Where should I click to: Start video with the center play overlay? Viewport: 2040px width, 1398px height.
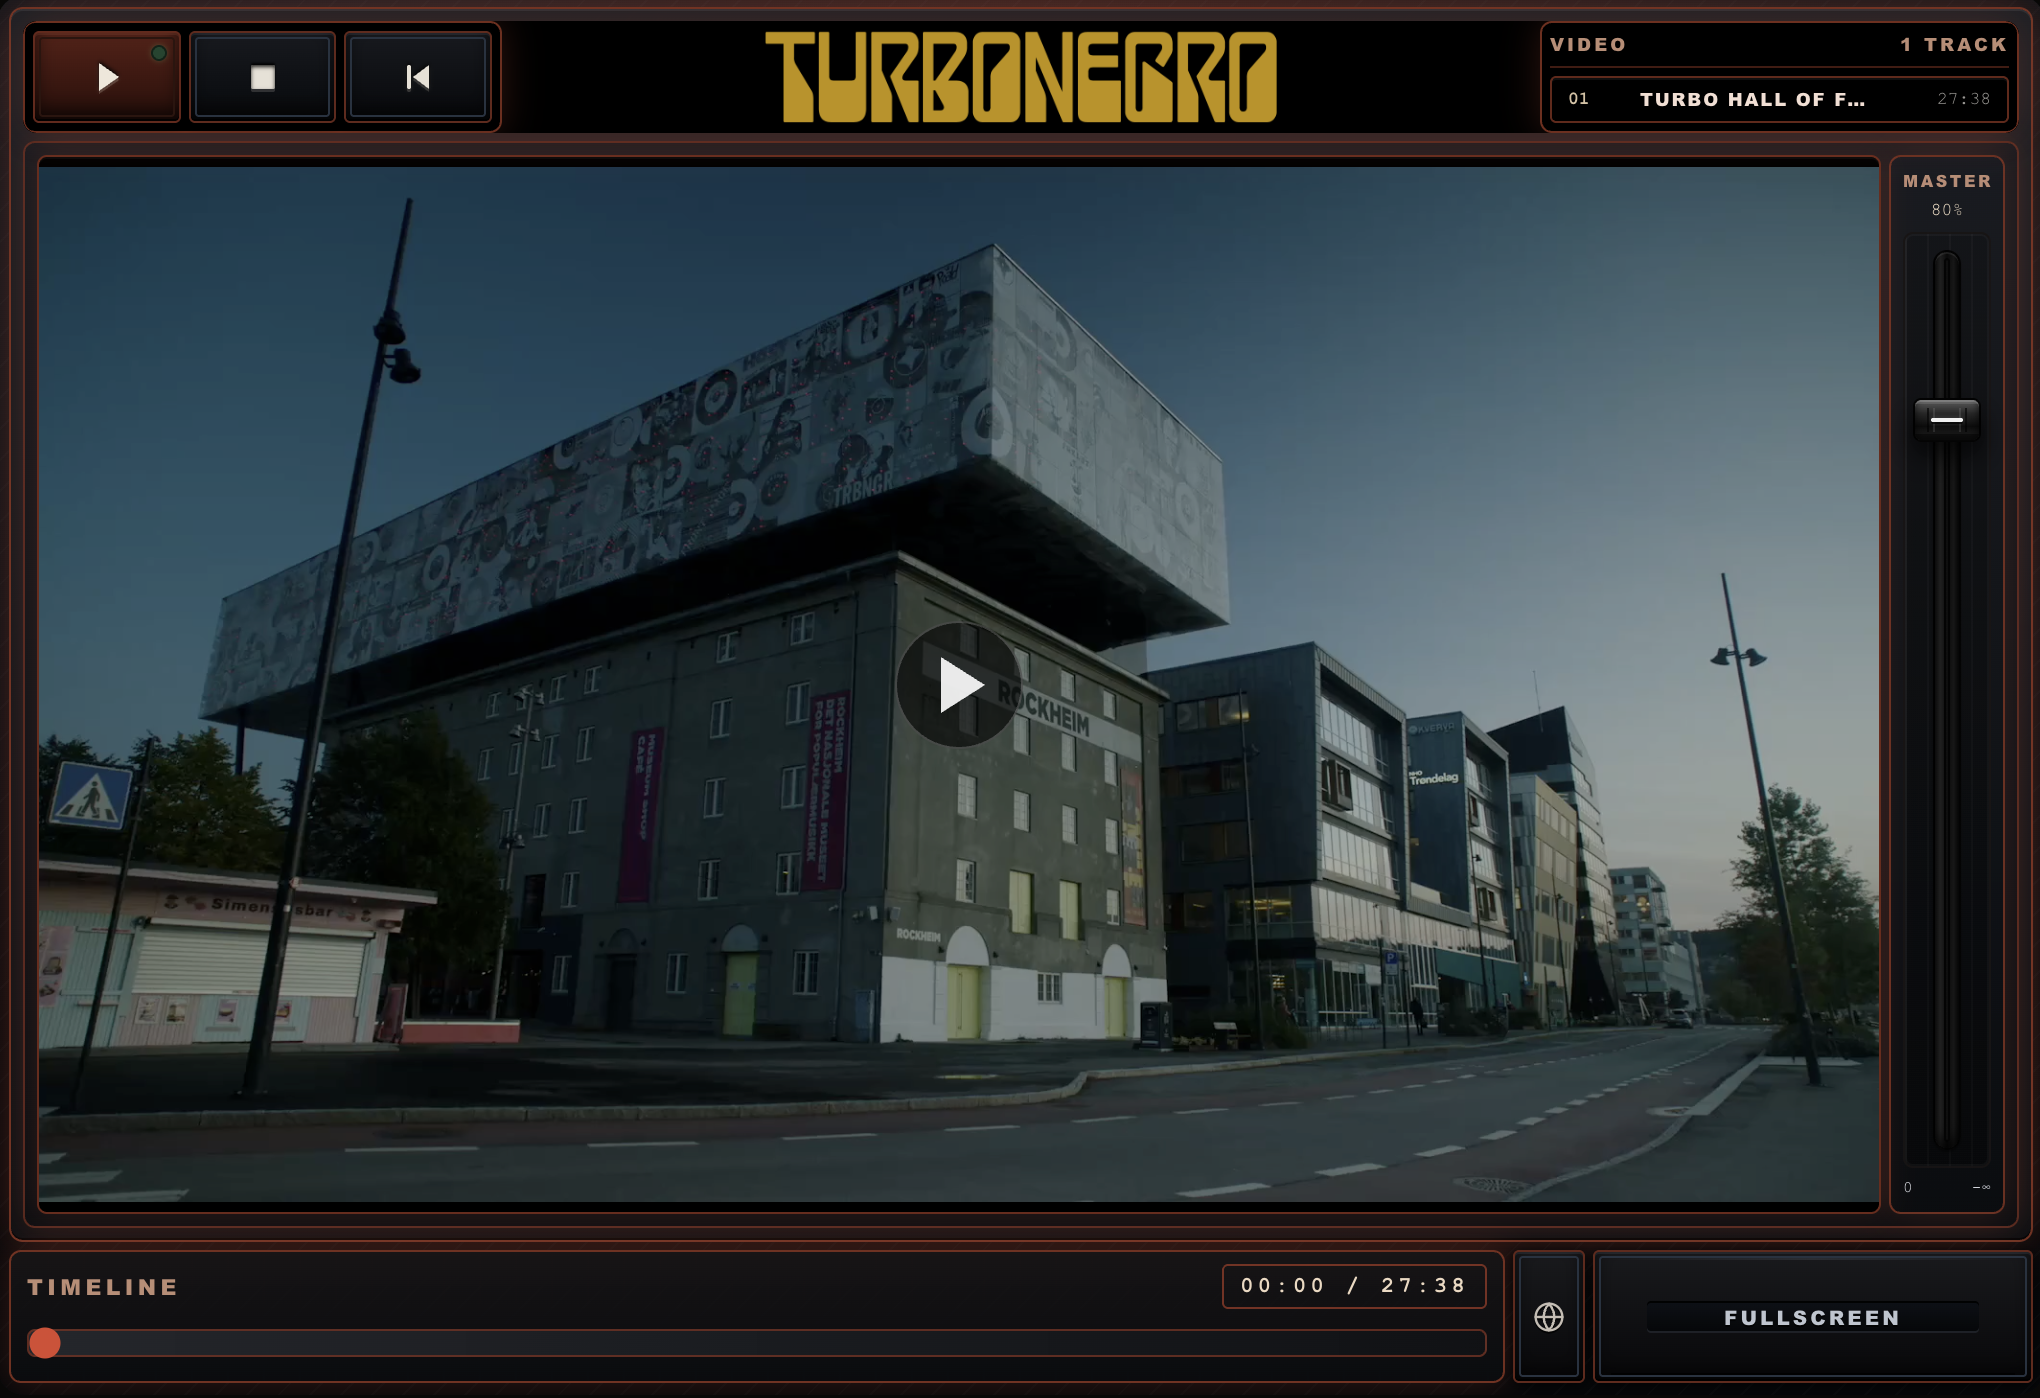click(x=958, y=685)
